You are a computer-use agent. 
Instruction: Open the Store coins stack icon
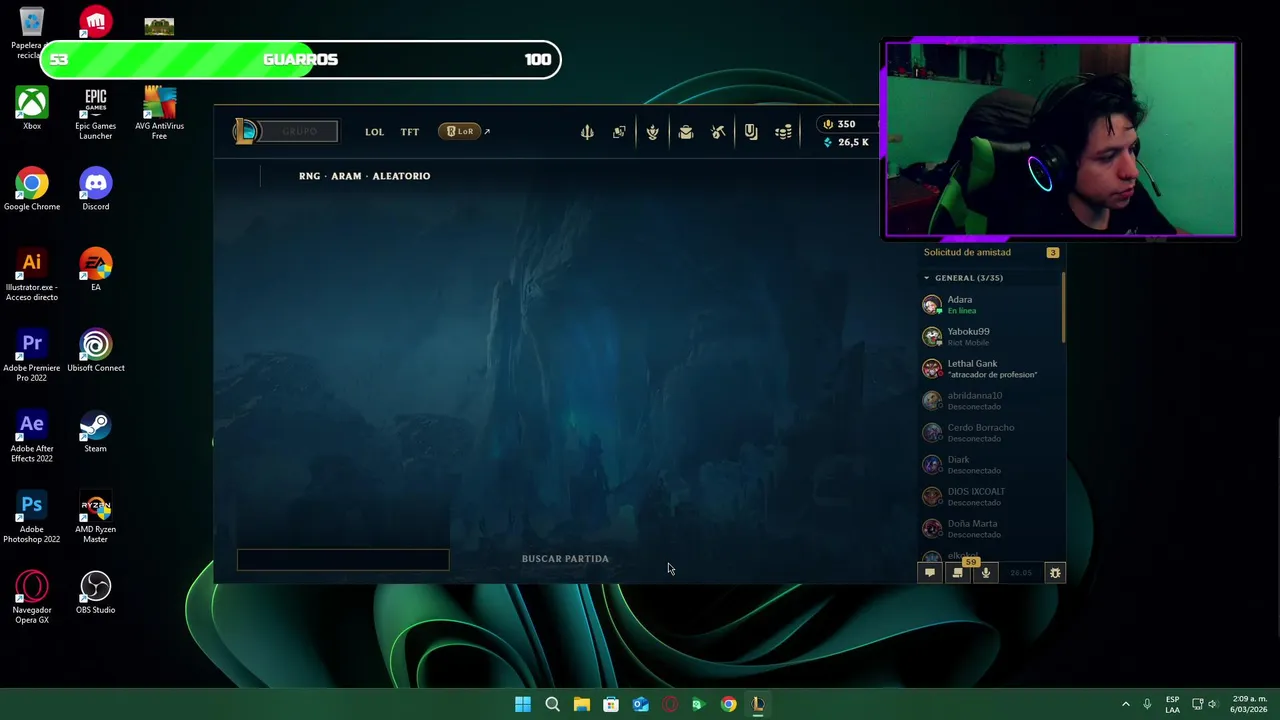click(x=784, y=132)
